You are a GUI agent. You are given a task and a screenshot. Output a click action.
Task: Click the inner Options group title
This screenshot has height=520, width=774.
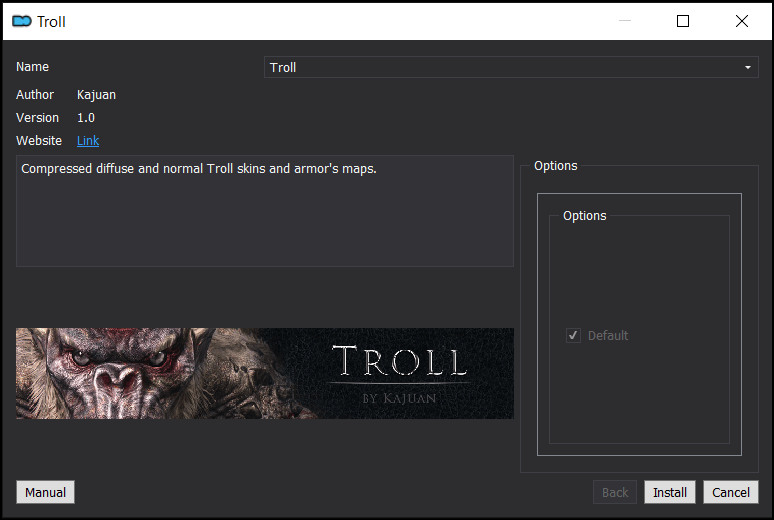coord(584,216)
